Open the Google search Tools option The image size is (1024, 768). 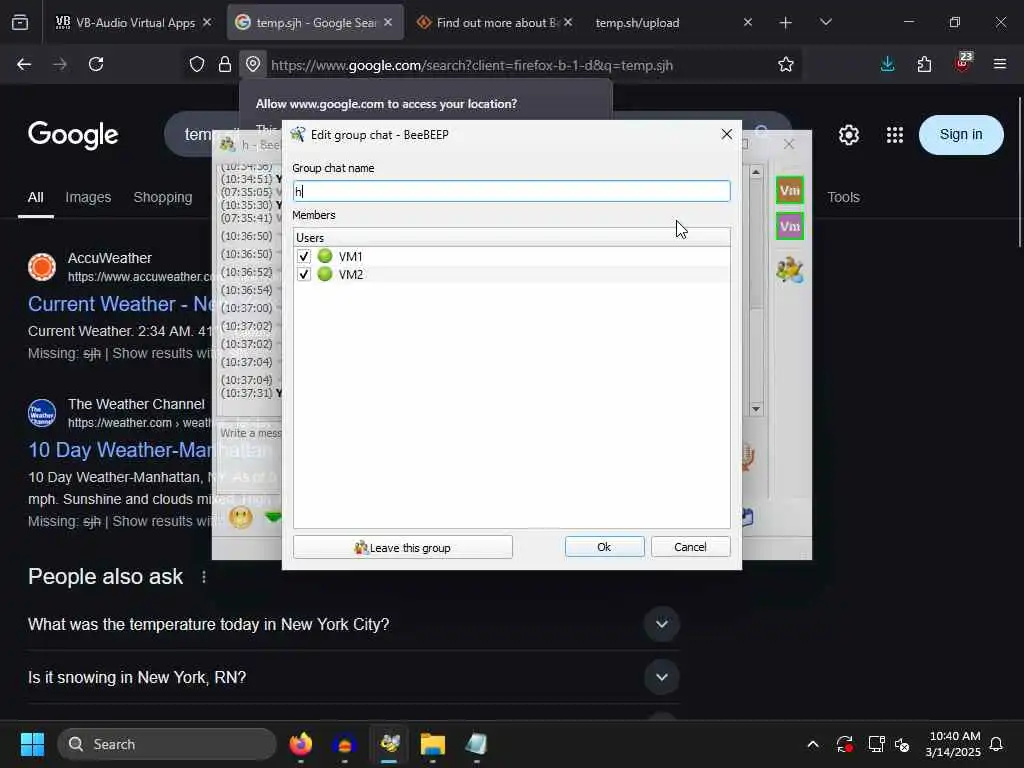coord(843,197)
